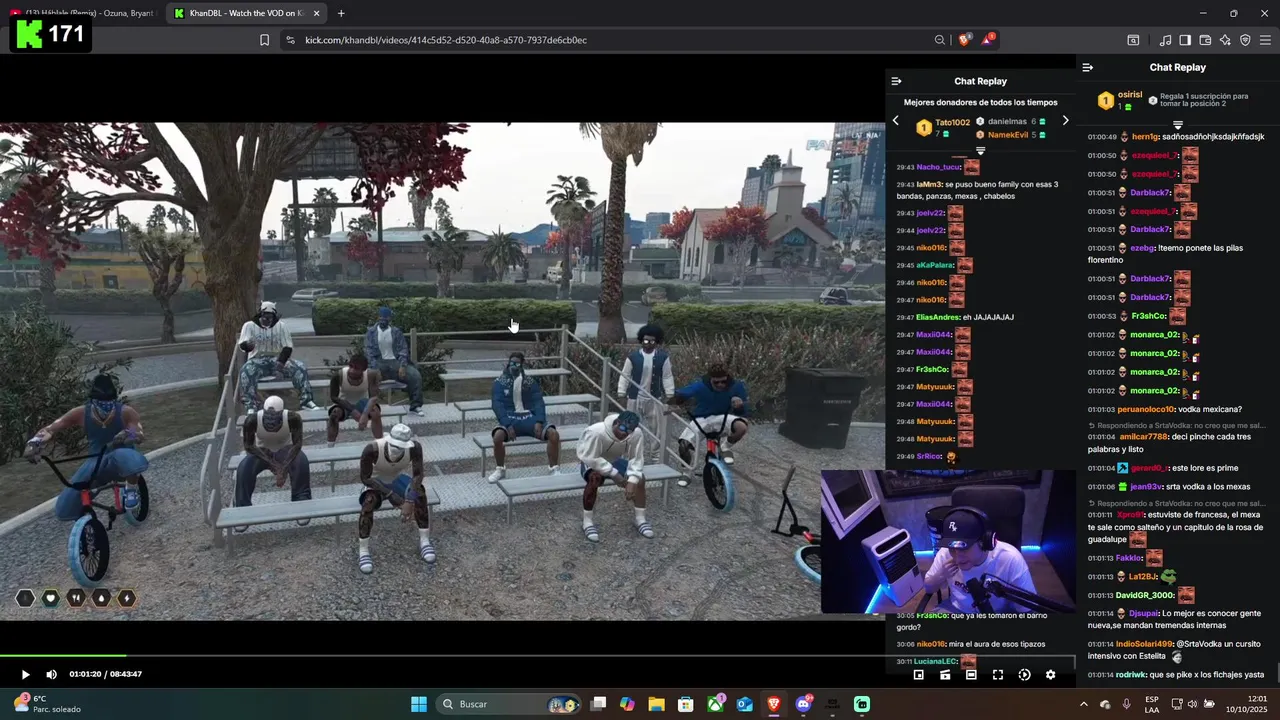This screenshot has width=1280, height=720.
Task: Open danielmas donor entry
Action: 1007,122
